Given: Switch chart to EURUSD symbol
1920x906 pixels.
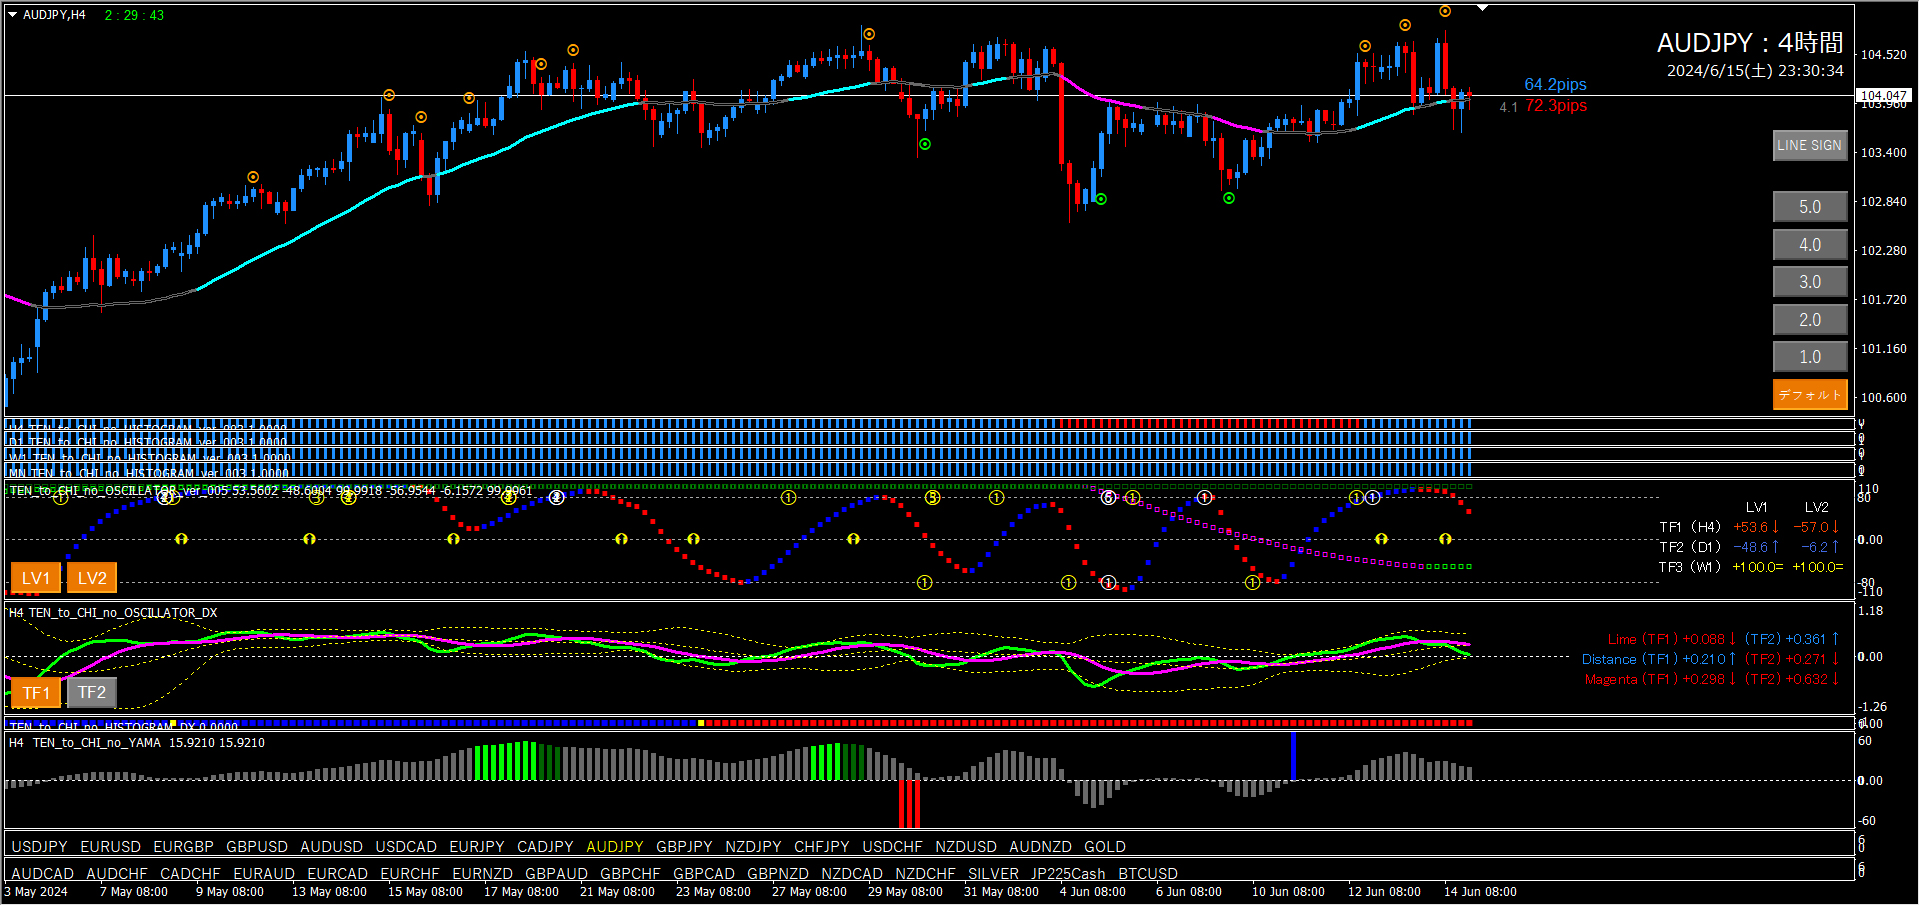Looking at the screenshot, I should (110, 847).
